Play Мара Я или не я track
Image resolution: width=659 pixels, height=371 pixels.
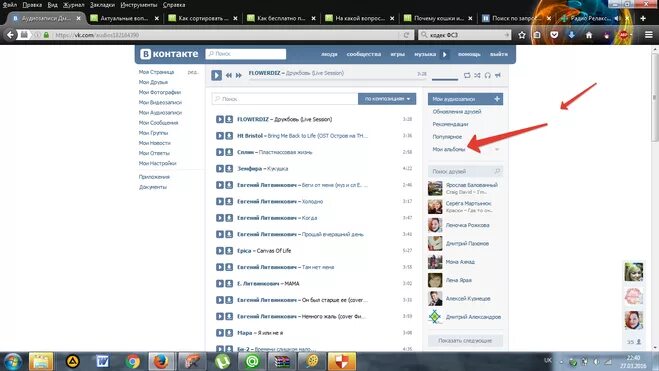[x=220, y=333]
